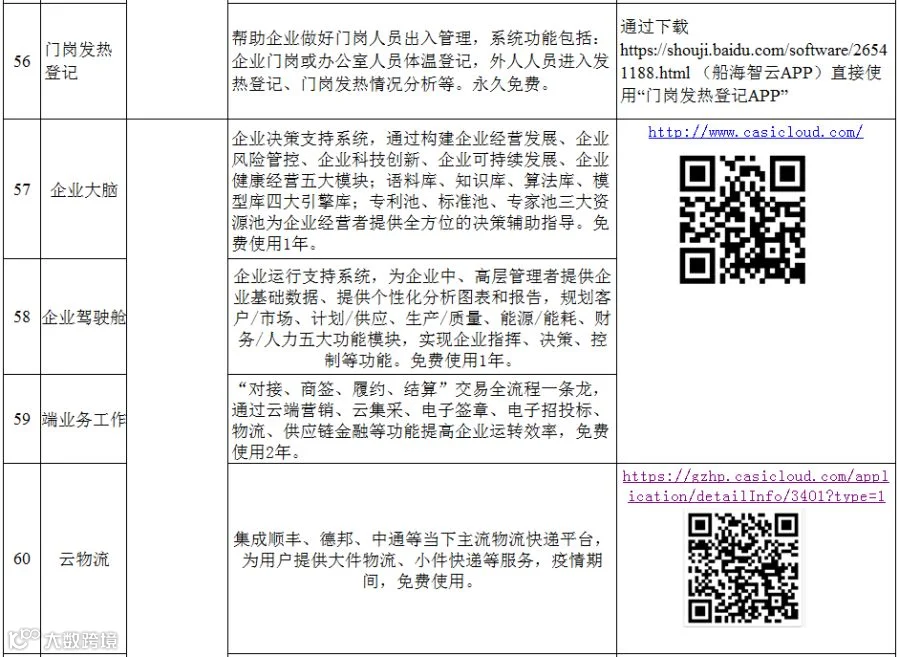
Task: Open the gzhp.casicloud.com application detail link
Action: tap(756, 486)
